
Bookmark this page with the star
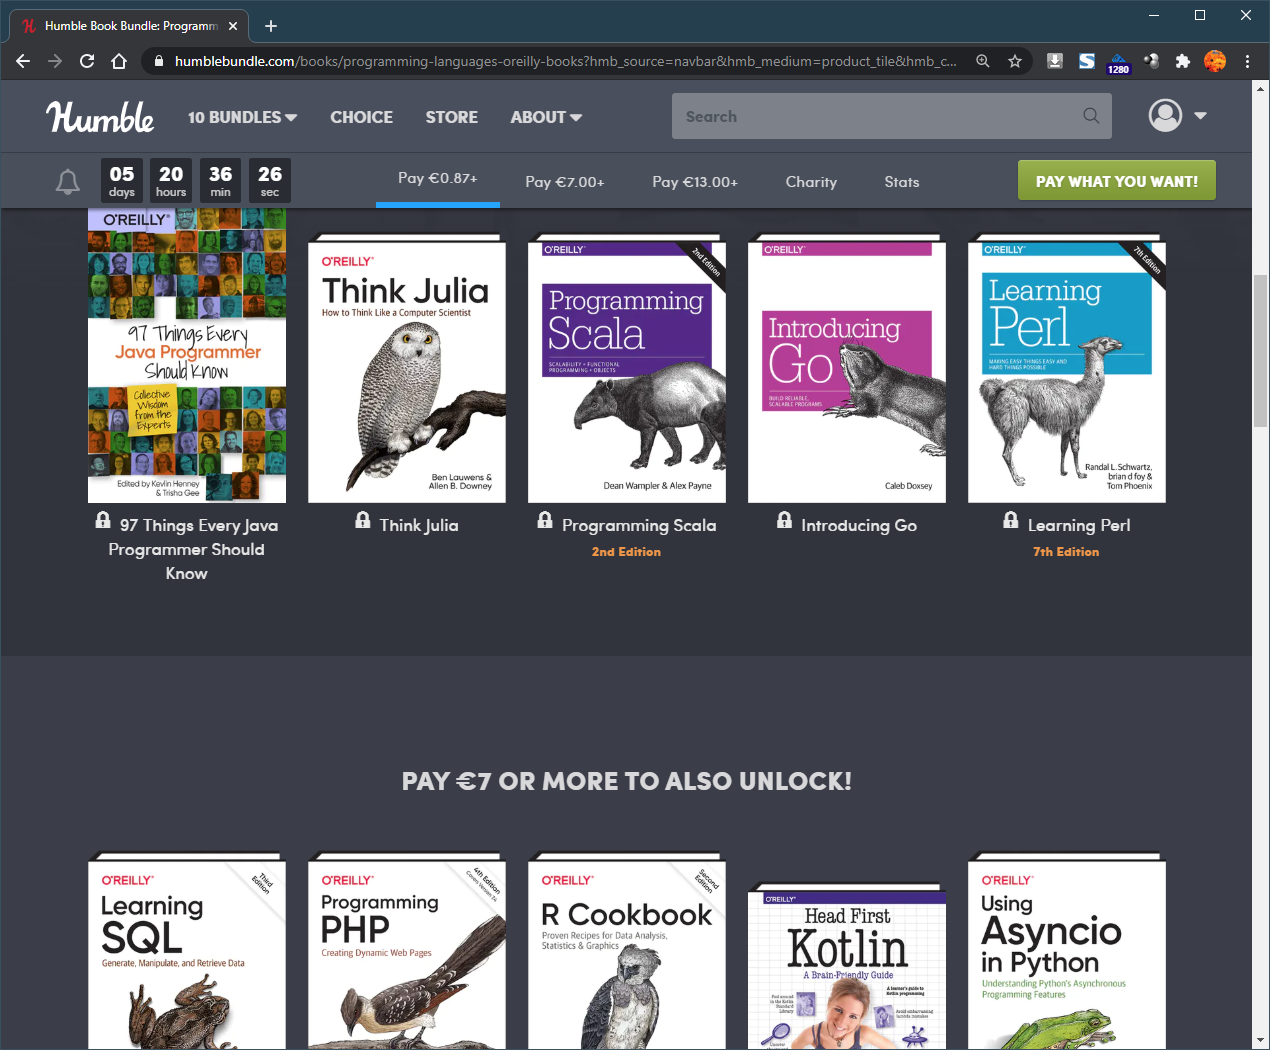pos(1015,61)
